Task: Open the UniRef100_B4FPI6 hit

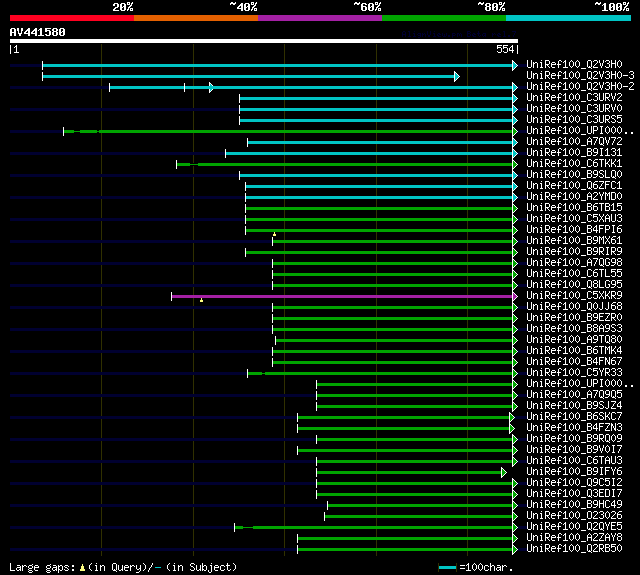Action: (x=574, y=230)
